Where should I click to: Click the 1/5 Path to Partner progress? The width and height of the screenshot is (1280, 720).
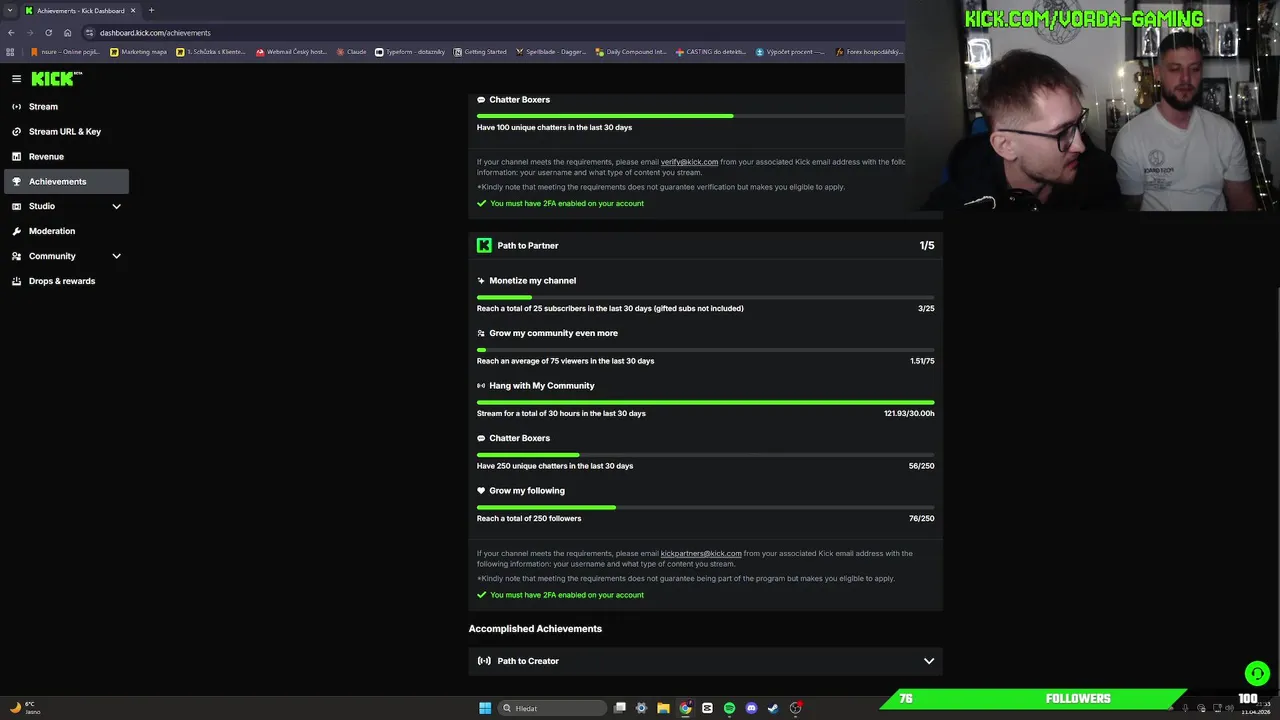click(927, 245)
